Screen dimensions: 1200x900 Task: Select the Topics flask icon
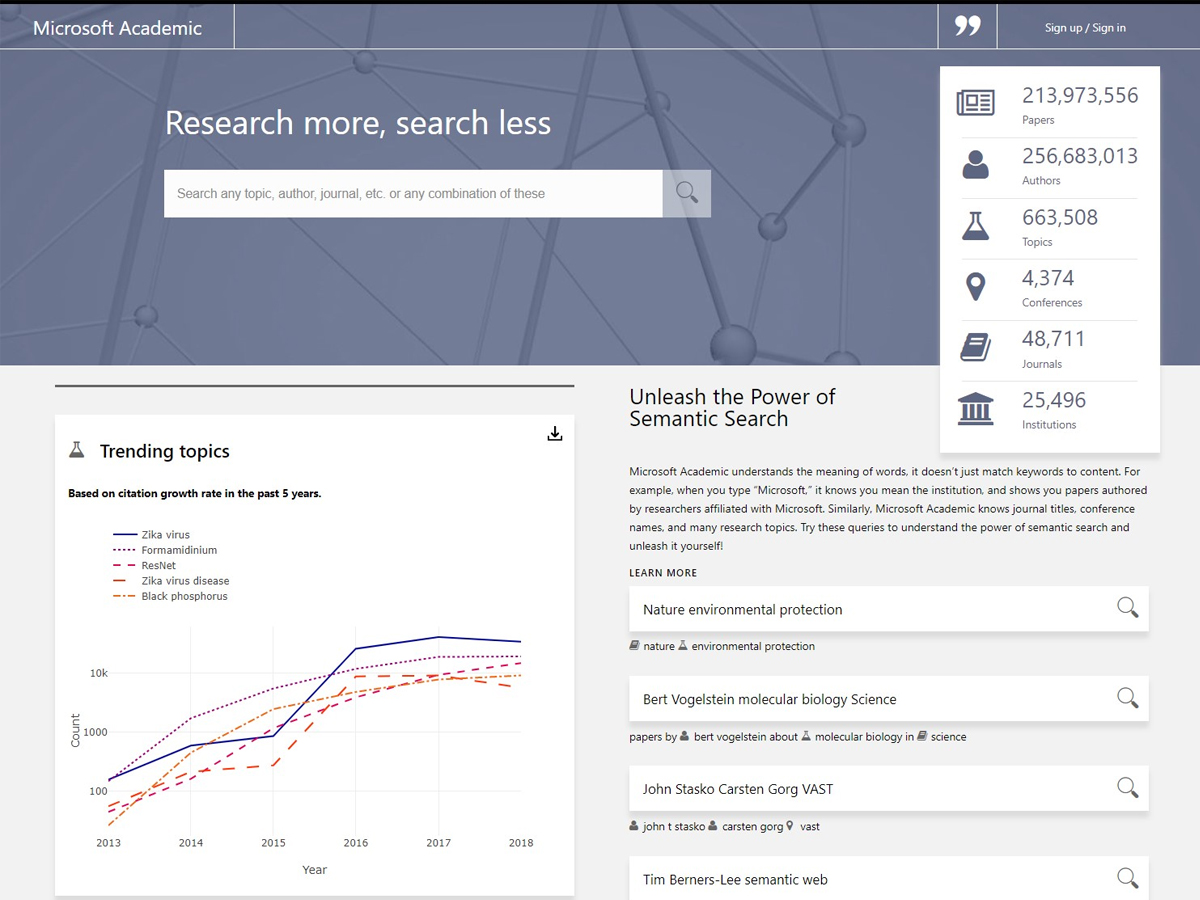[x=975, y=224]
